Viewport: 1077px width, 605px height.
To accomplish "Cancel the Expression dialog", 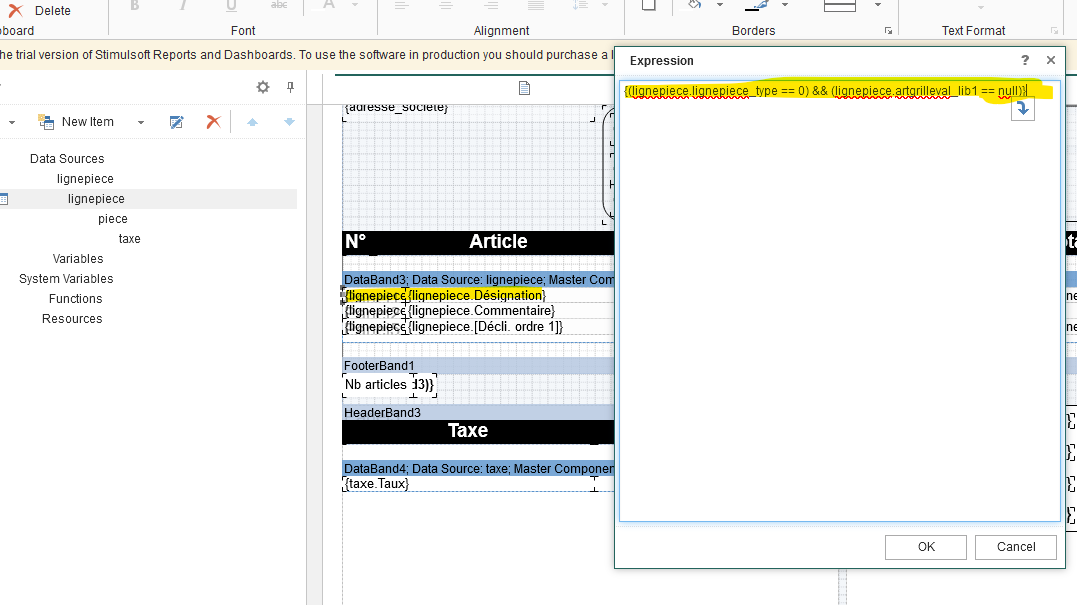I will [1016, 547].
